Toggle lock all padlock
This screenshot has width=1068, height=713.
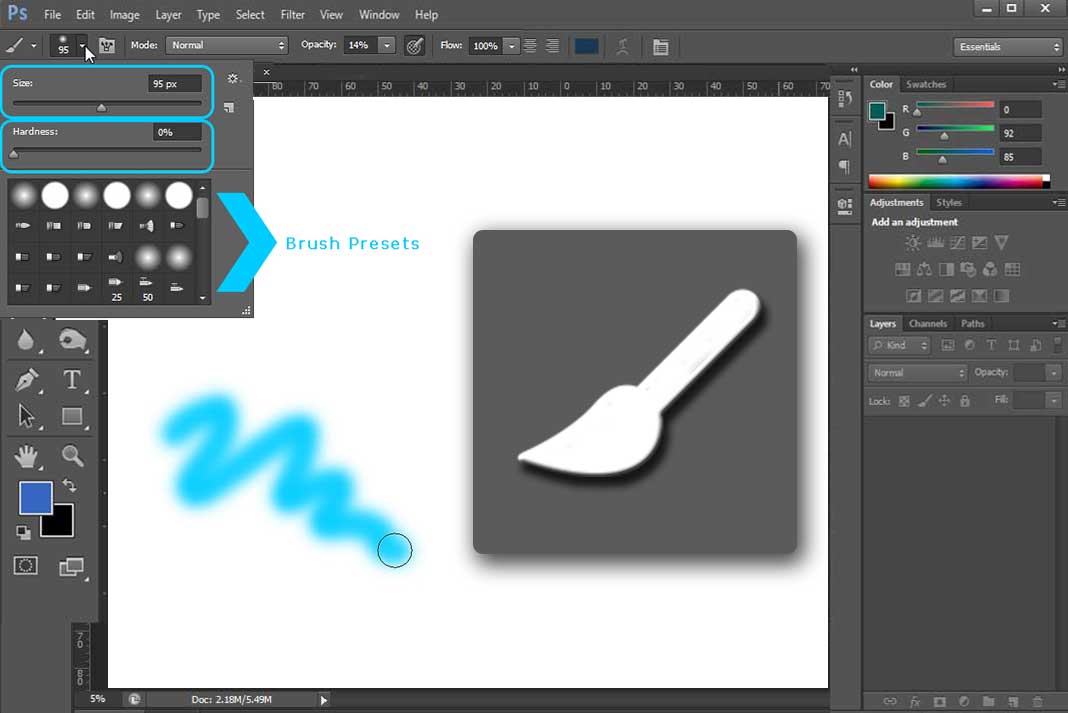pos(964,401)
